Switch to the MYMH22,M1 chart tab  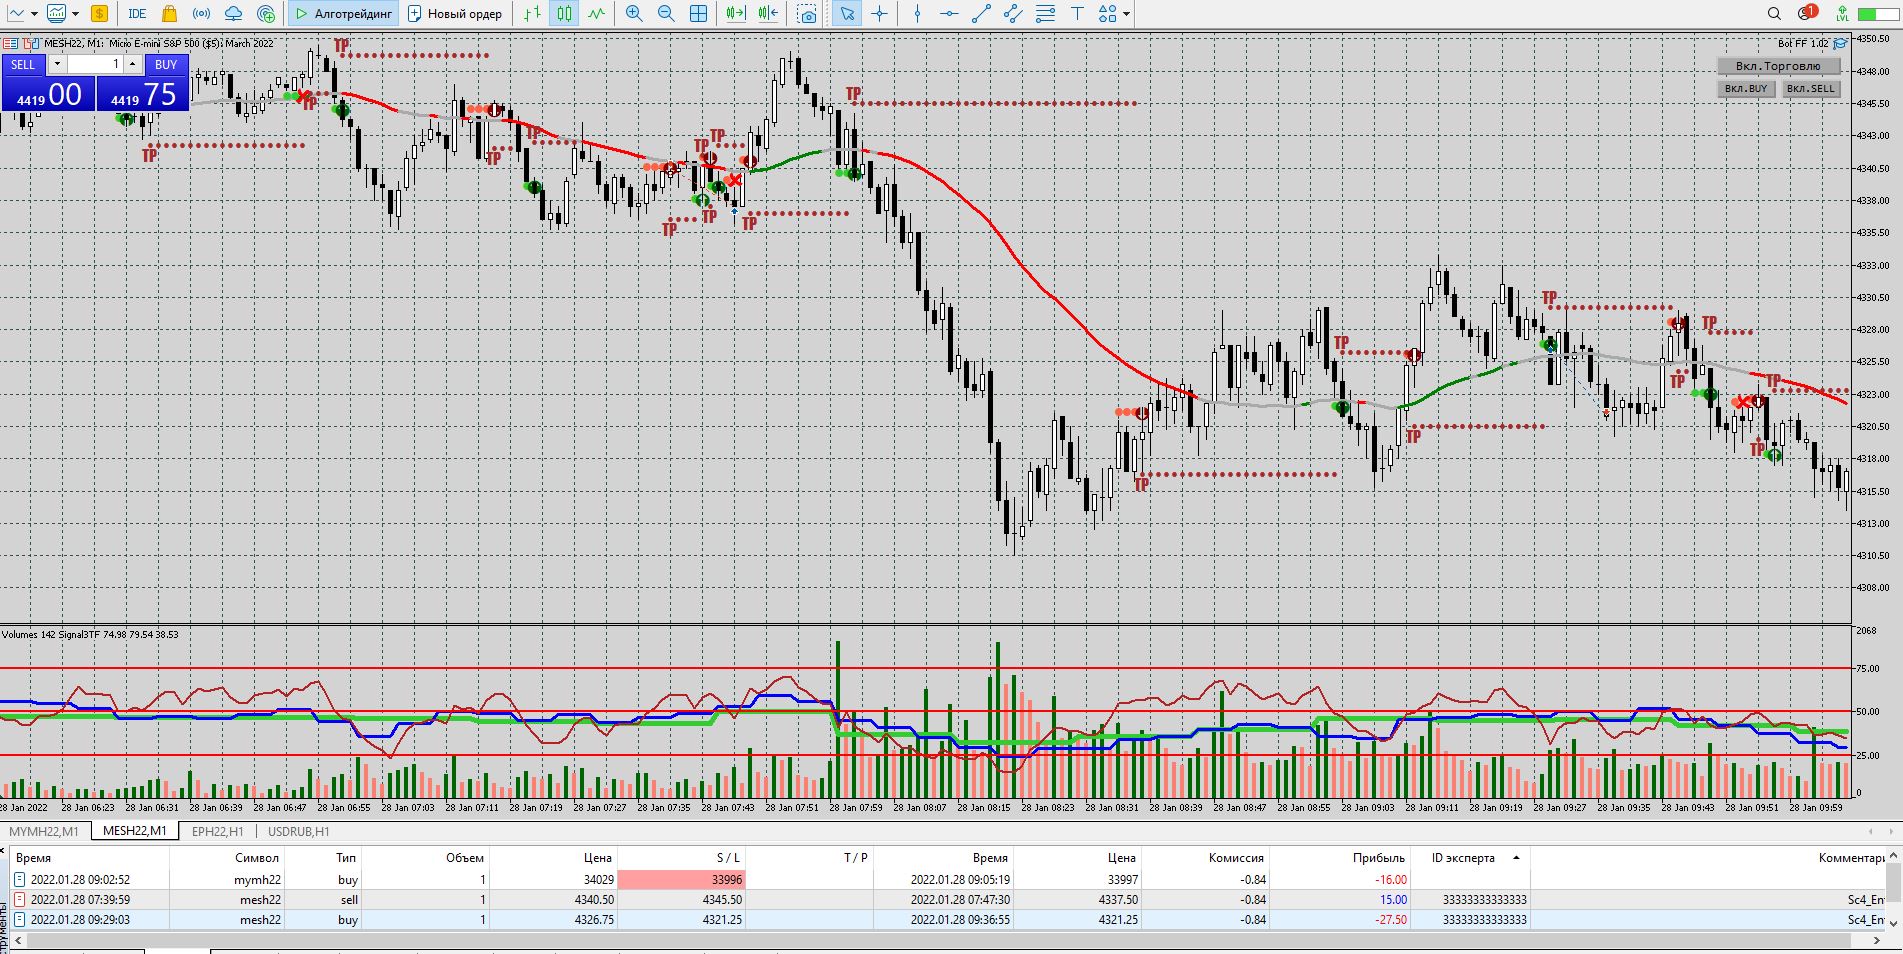(x=44, y=831)
